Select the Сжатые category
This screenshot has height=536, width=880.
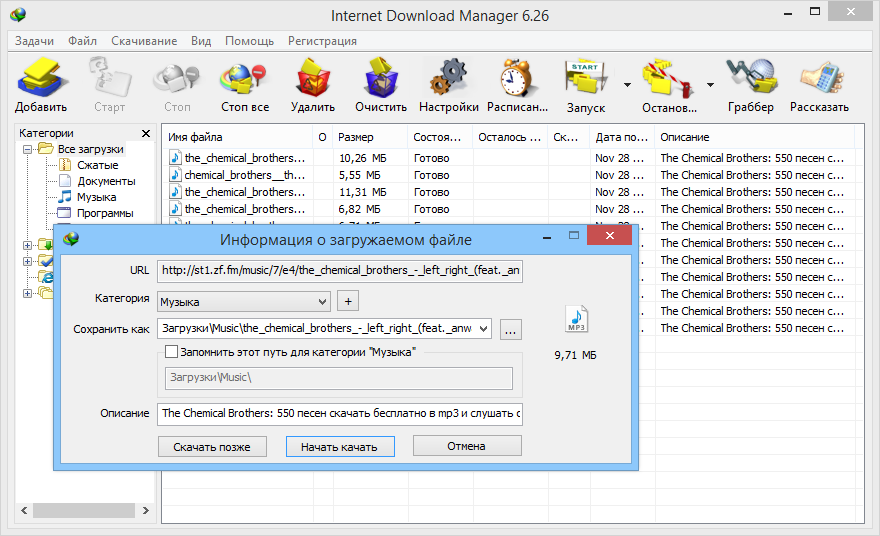tap(98, 165)
